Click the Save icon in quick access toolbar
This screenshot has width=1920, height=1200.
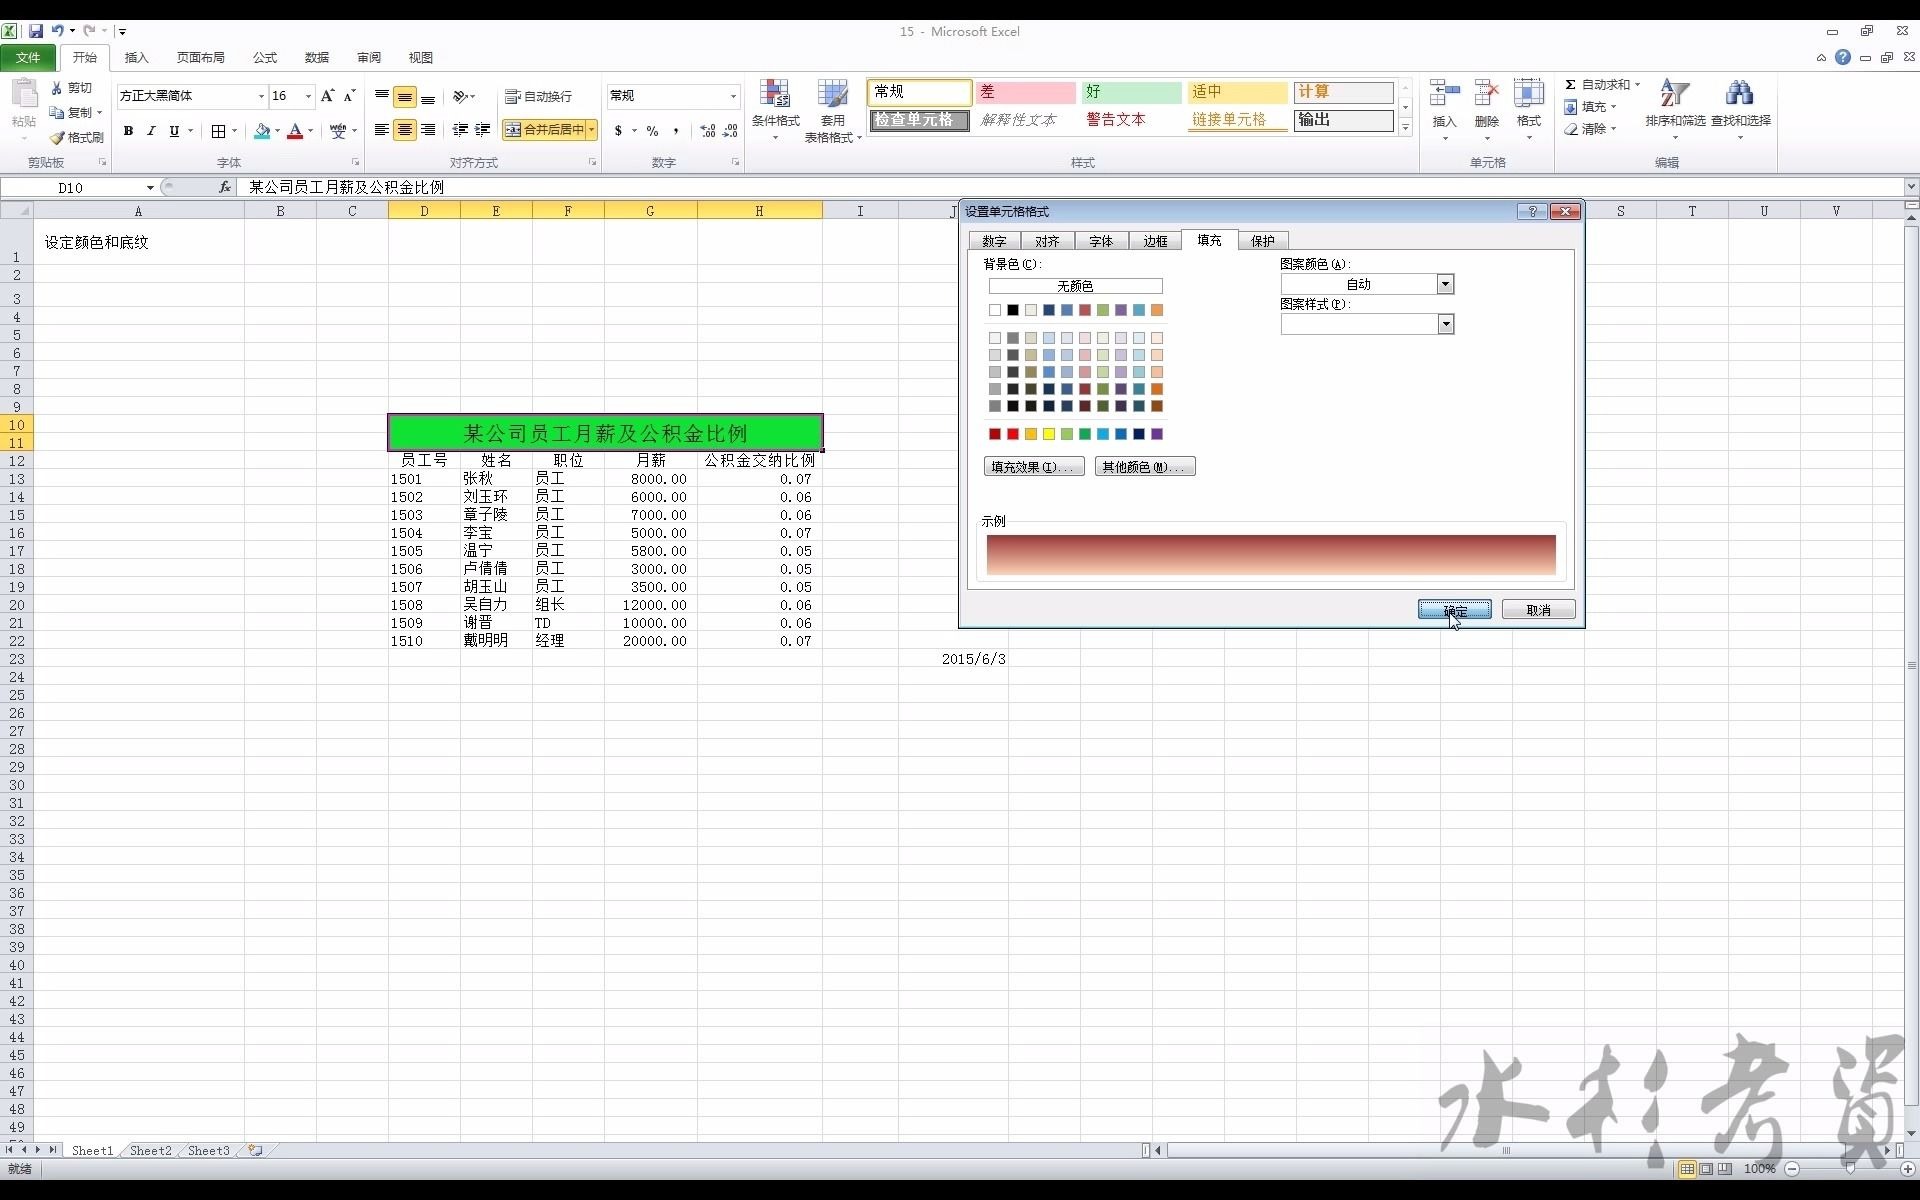click(36, 31)
